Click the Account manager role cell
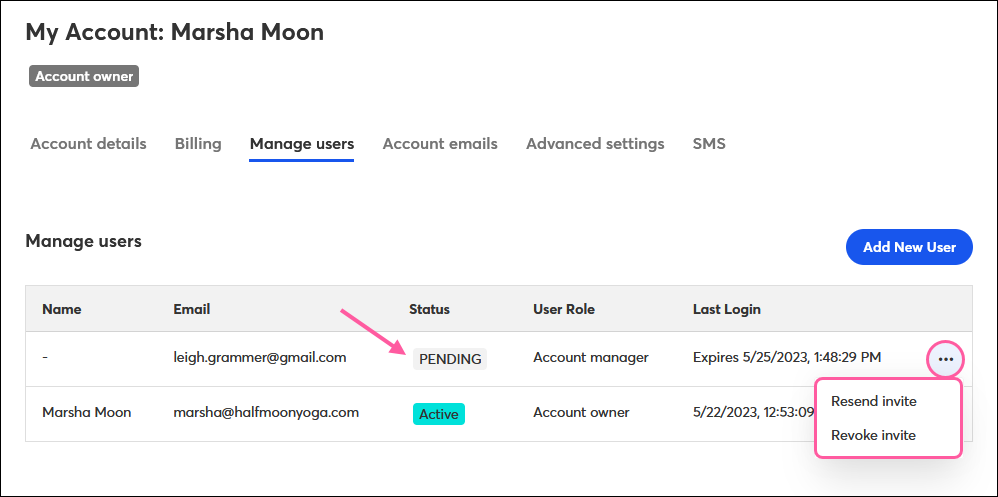The height and width of the screenshot is (497, 998). pyautogui.click(x=591, y=358)
